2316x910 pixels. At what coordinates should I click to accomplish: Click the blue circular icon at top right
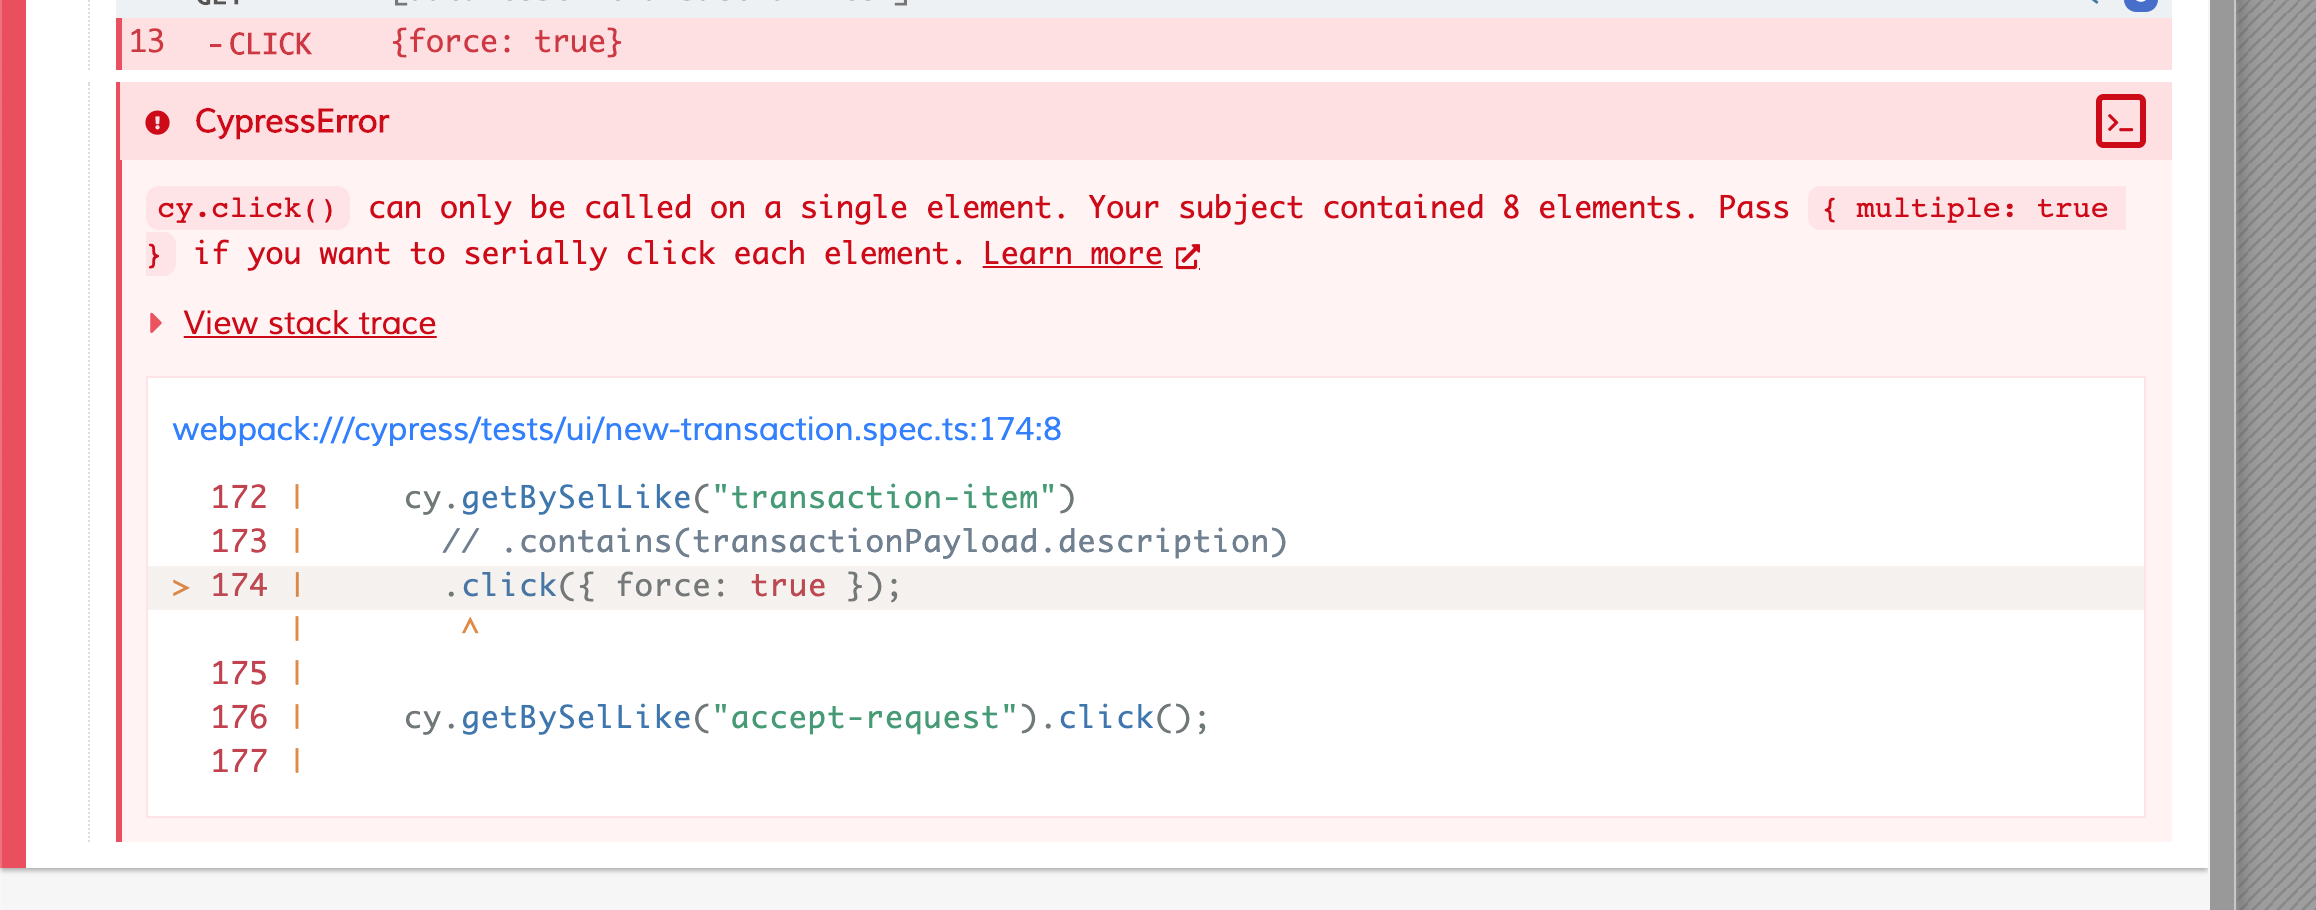(x=2140, y=4)
